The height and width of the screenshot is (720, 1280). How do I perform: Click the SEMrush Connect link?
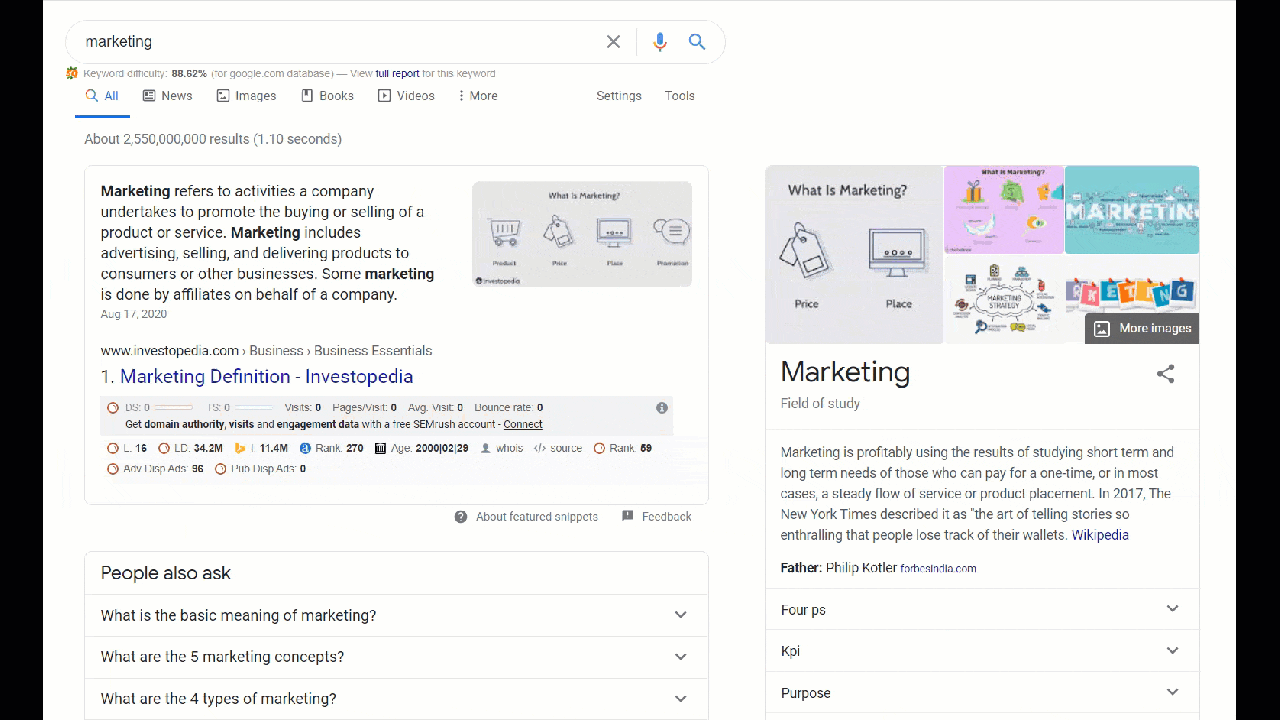coord(523,424)
